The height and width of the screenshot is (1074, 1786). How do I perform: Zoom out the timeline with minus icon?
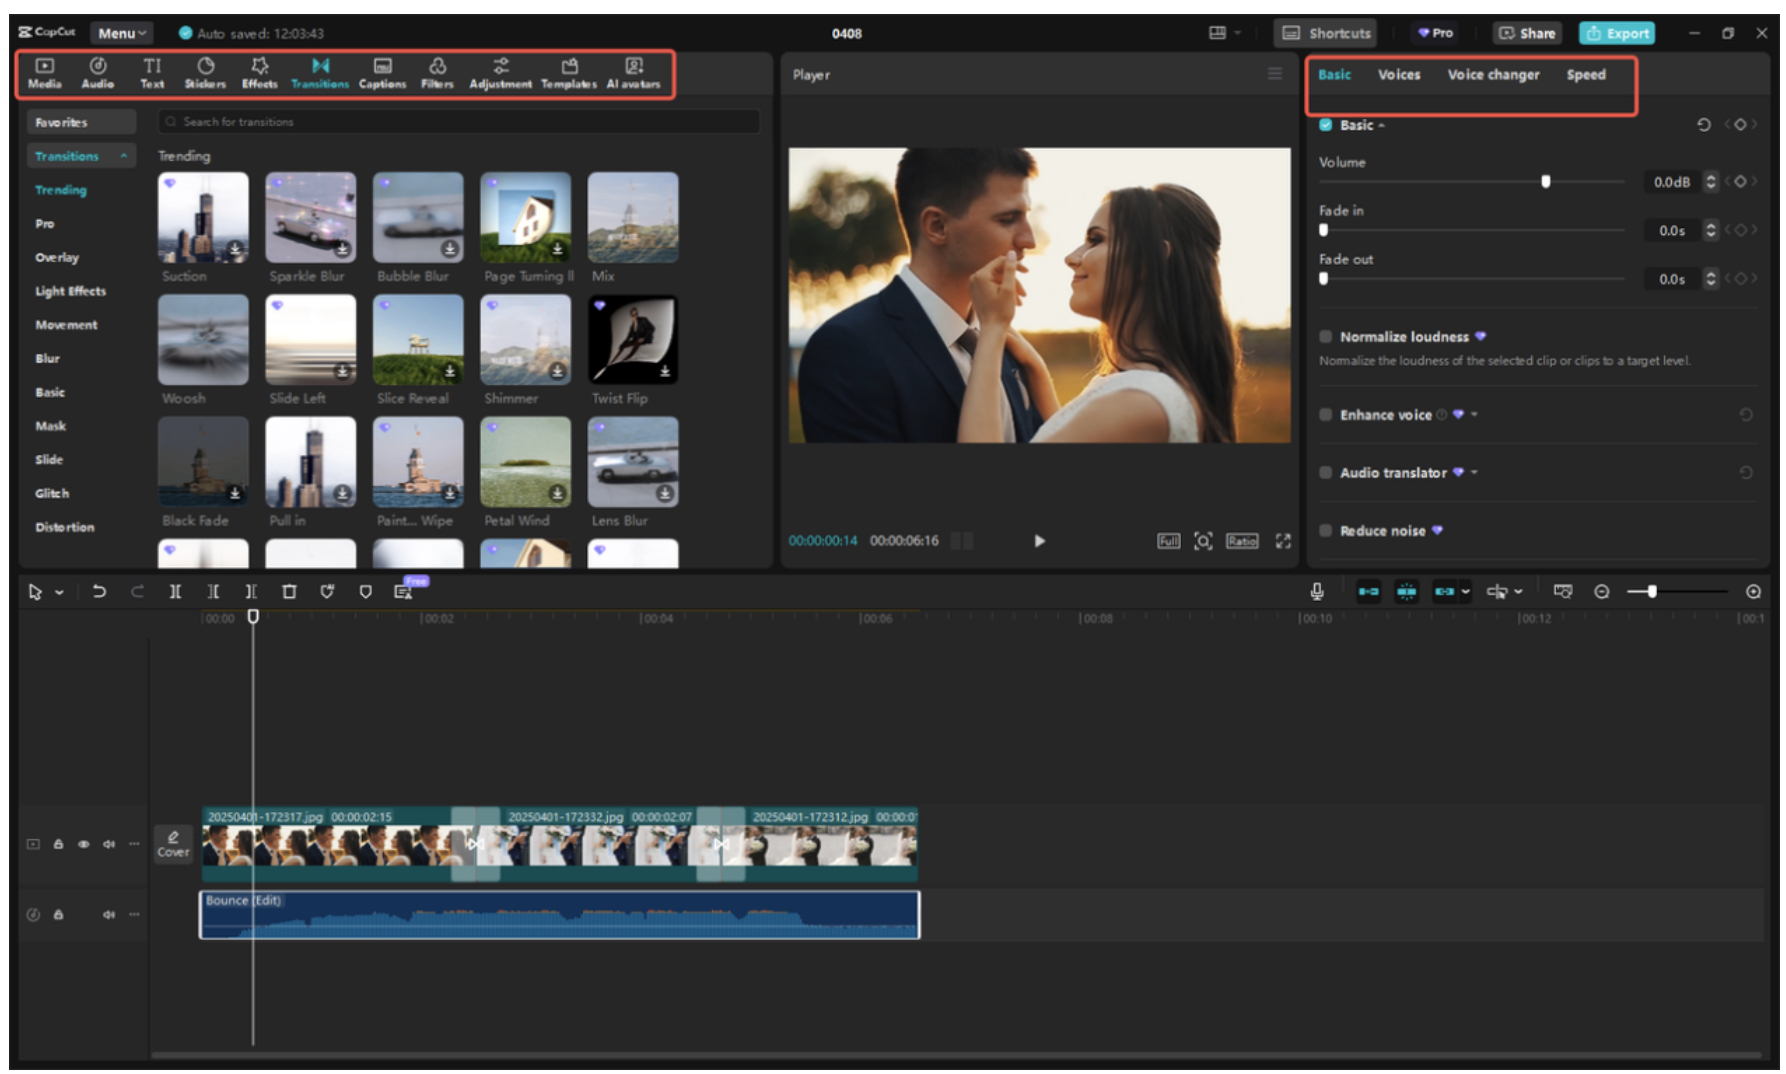[x=1602, y=592]
